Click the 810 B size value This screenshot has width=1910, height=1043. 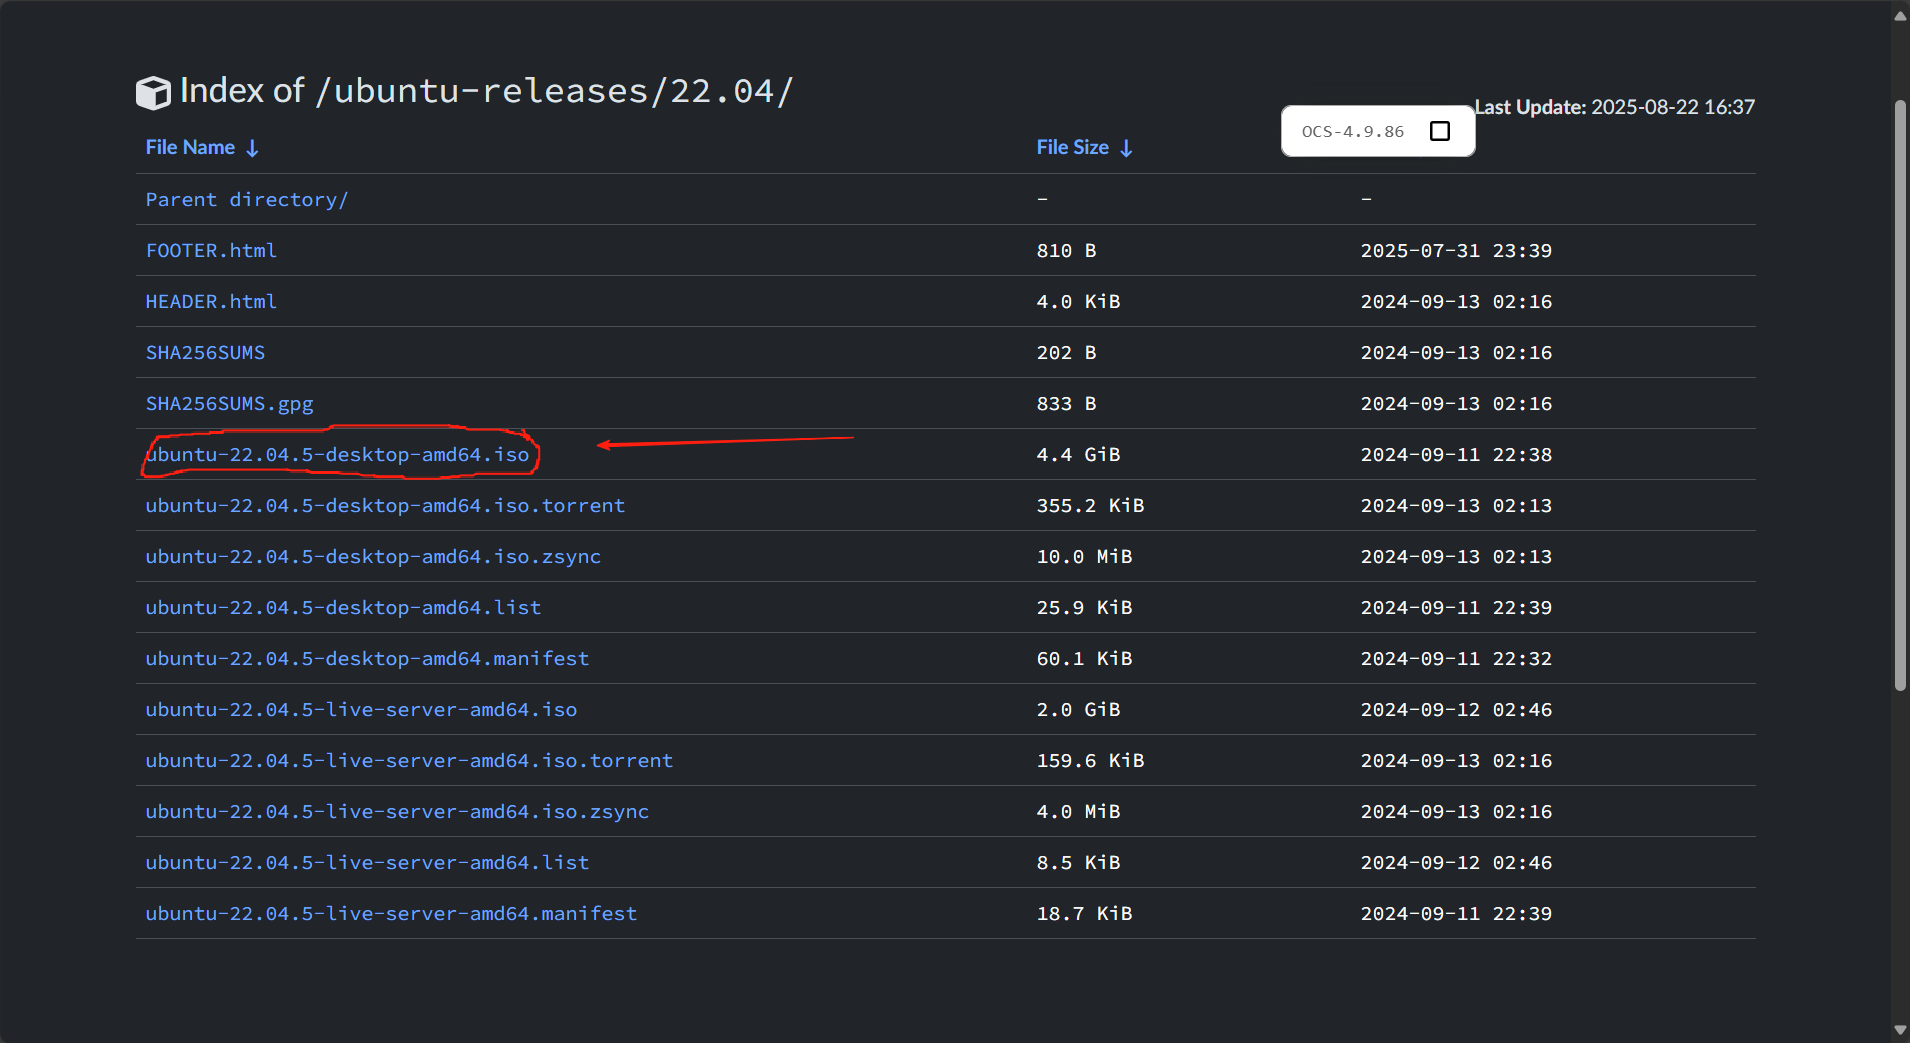pos(1066,250)
